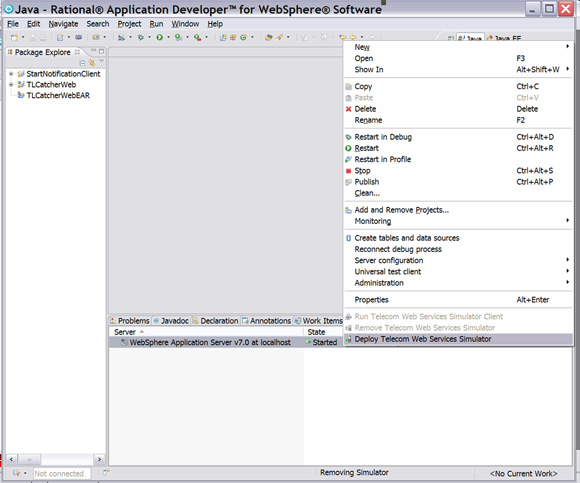Expand the Universal test client submenu

459,272
